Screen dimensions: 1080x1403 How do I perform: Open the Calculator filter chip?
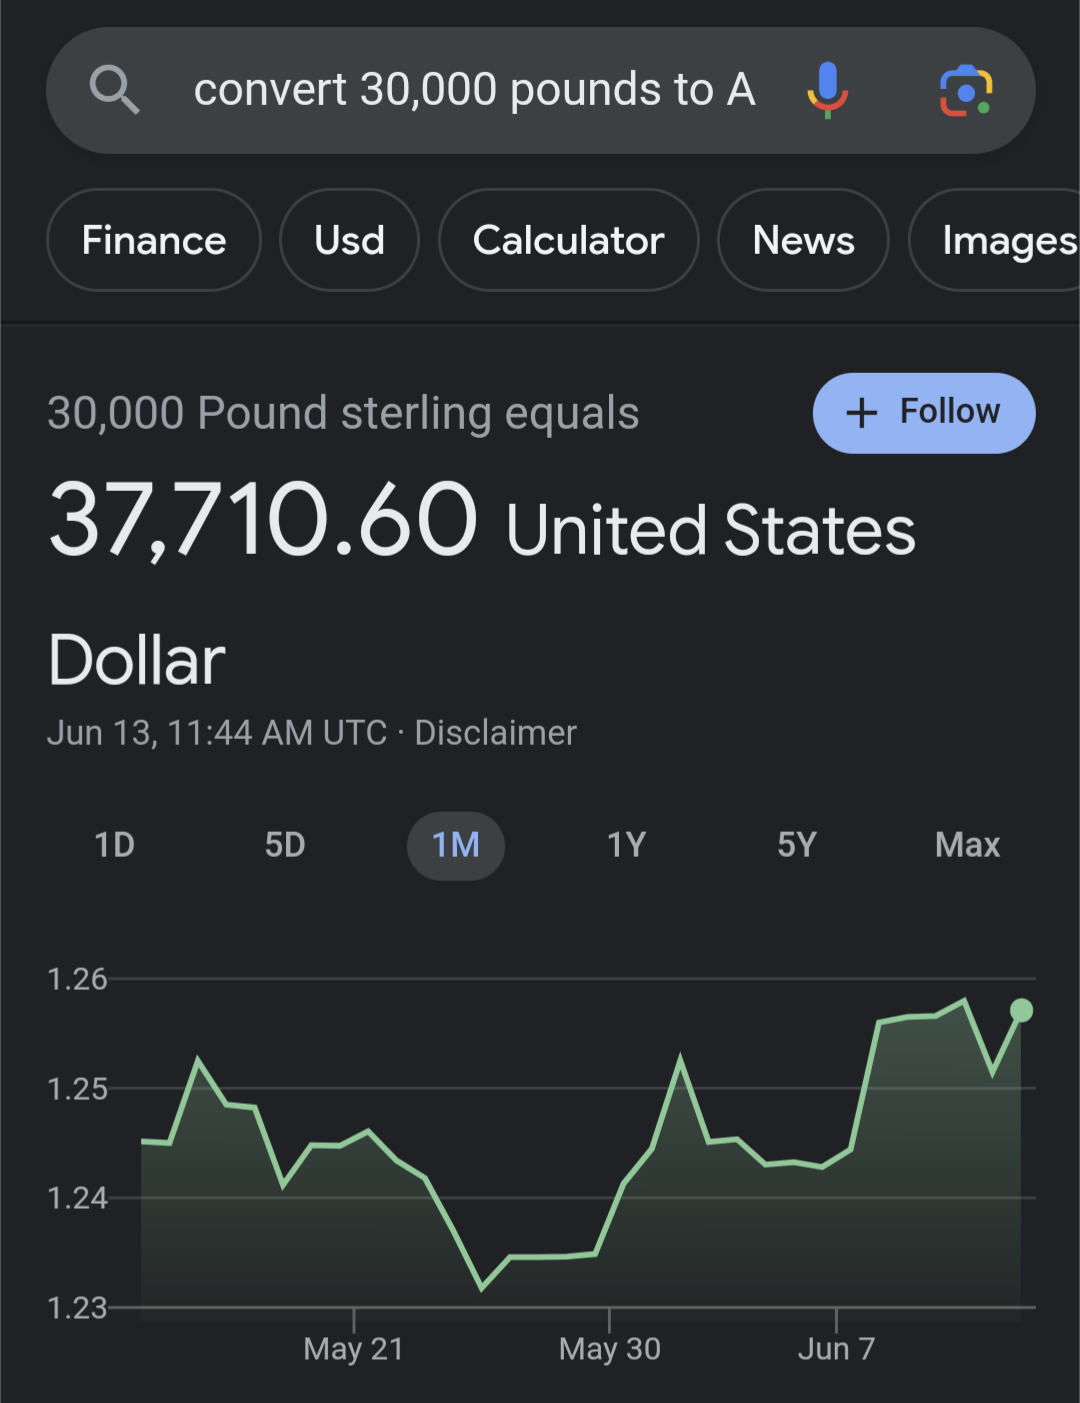tap(568, 240)
